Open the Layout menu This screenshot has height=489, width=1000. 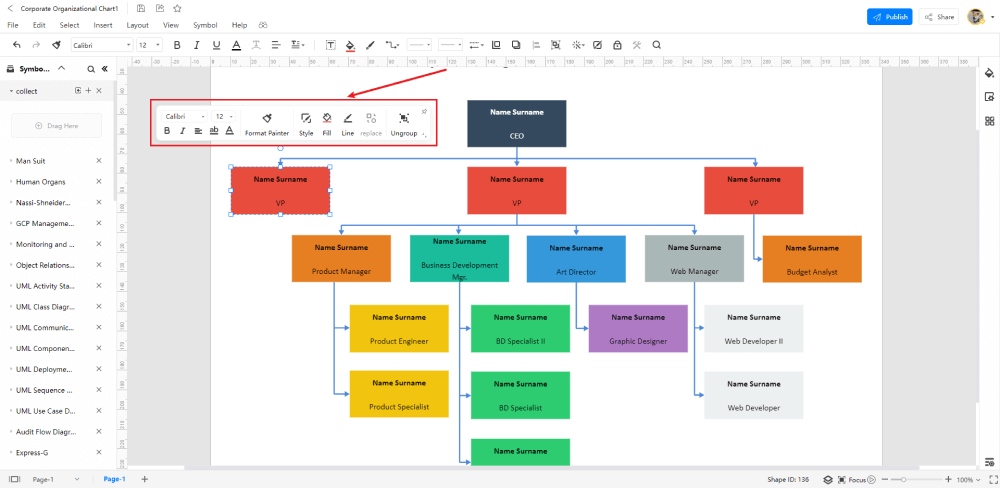tap(137, 25)
